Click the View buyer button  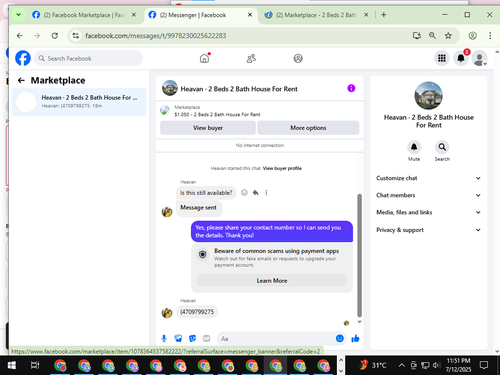[x=208, y=128]
